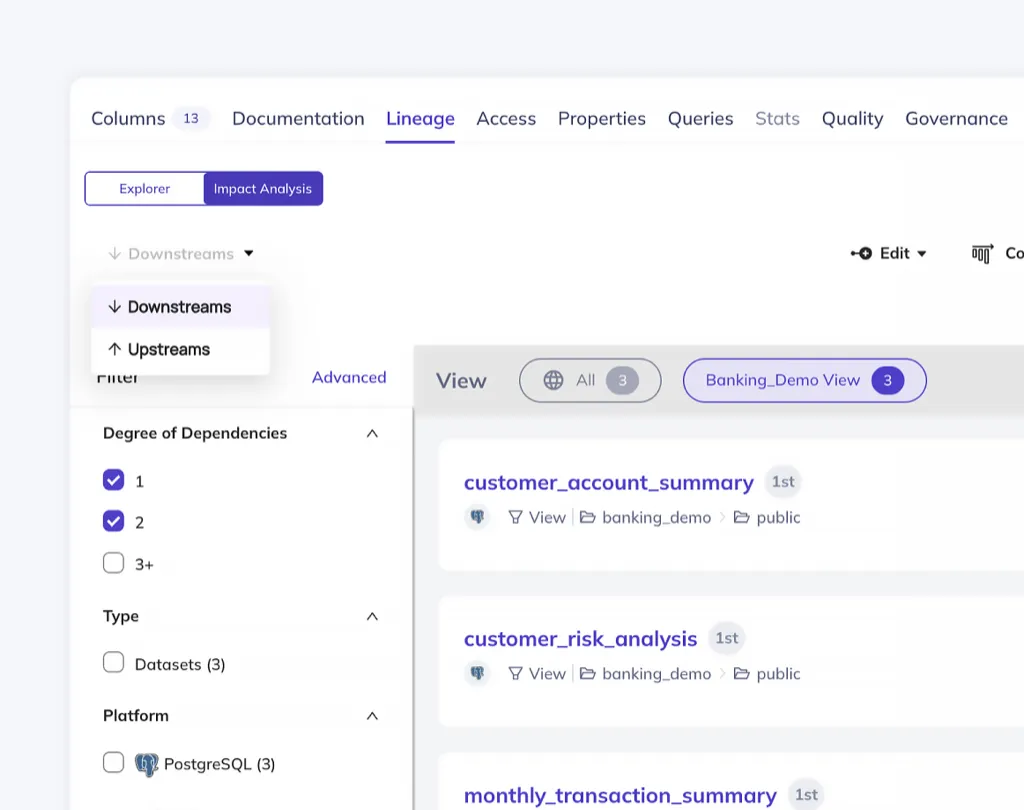Click PostgreSQL icon beside customer_risk_analysis

click(x=478, y=673)
